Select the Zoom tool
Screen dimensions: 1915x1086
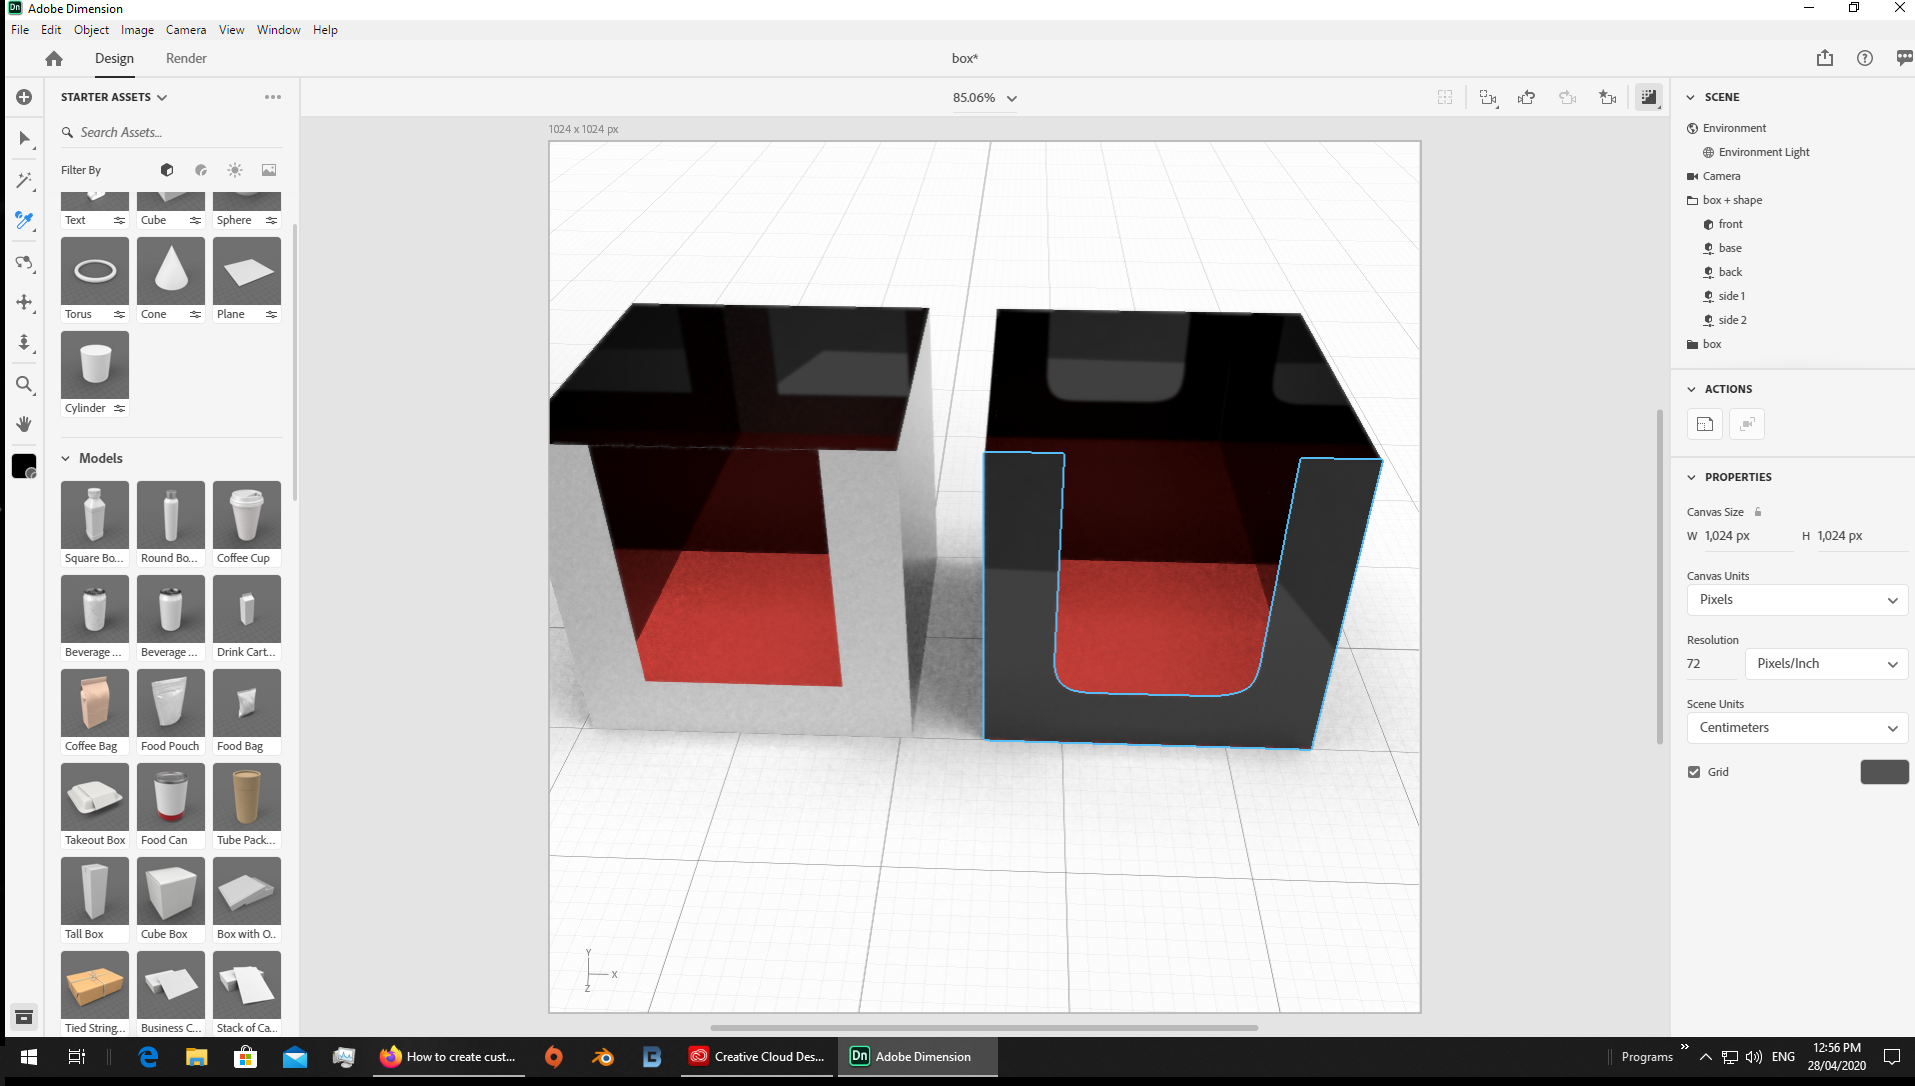[24, 385]
